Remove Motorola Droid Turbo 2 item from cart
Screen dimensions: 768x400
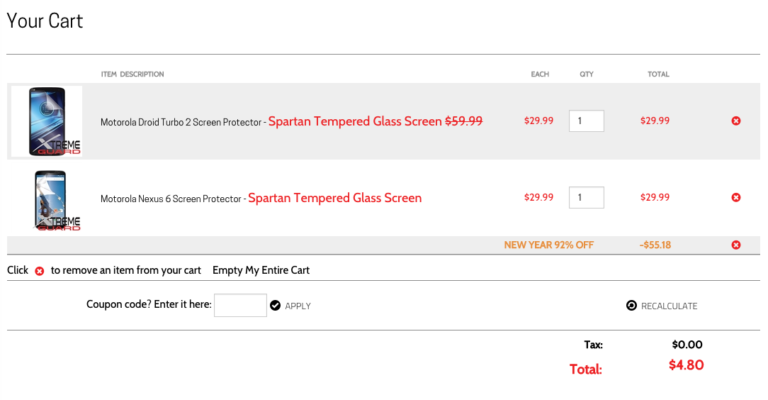736,121
